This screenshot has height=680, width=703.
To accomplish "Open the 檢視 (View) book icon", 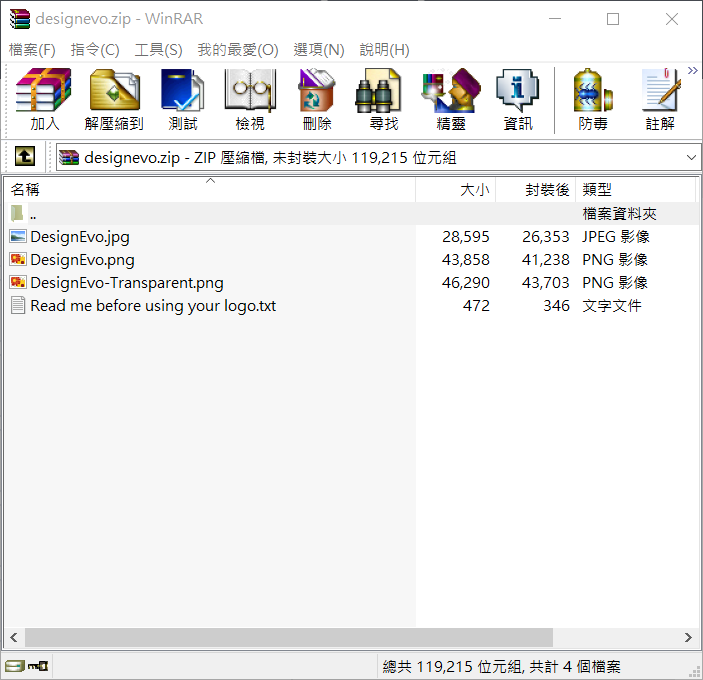I will [x=250, y=90].
